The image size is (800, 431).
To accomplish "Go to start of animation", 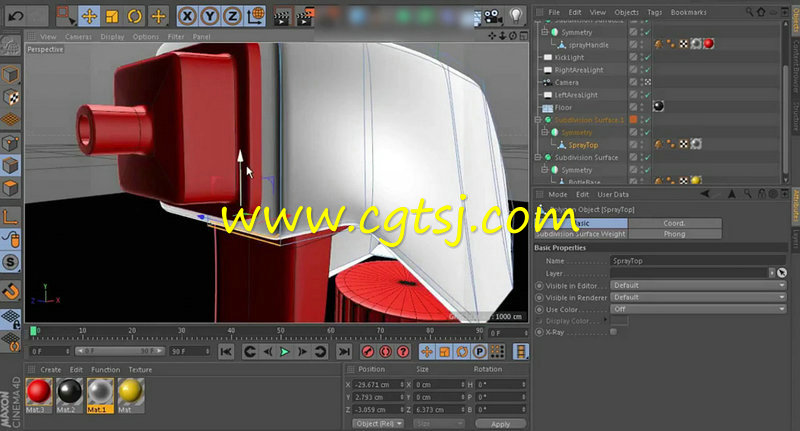I will click(x=226, y=351).
